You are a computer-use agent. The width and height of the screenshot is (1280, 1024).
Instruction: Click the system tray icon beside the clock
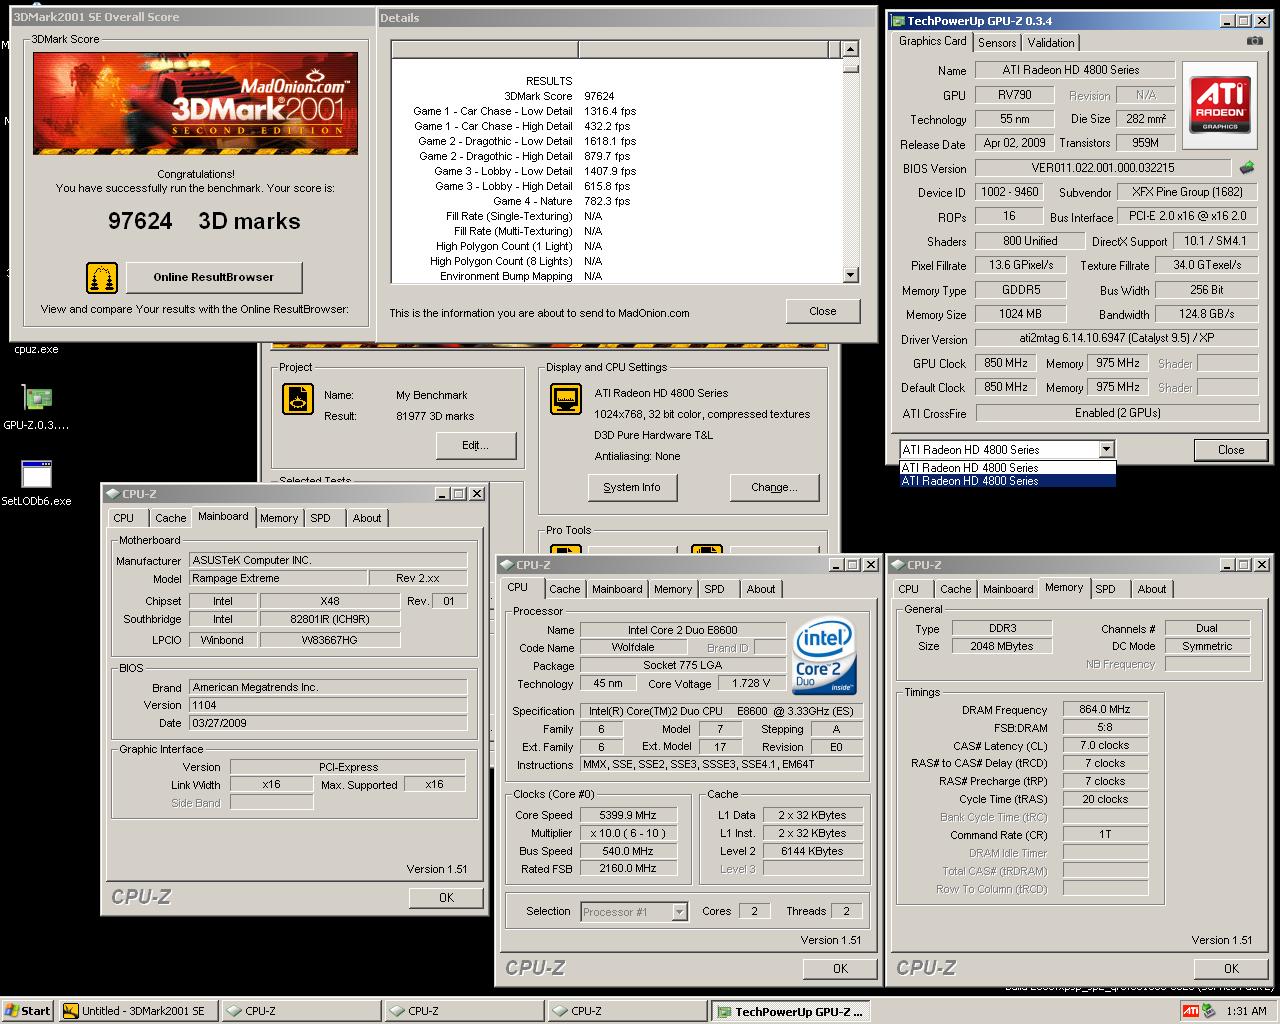[x=1208, y=1011]
